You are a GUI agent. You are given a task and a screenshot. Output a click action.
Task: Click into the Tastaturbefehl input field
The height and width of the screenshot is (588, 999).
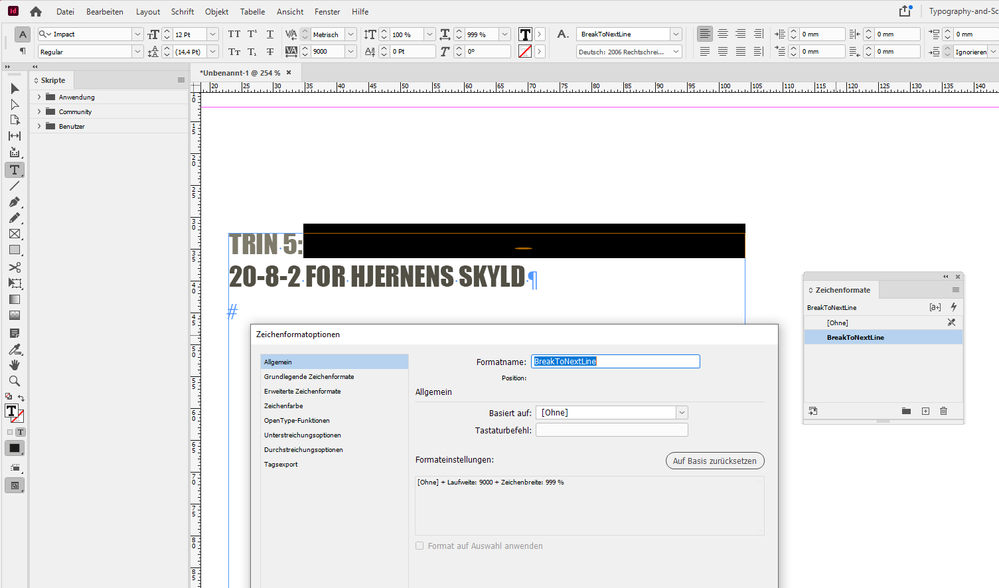click(x=612, y=430)
